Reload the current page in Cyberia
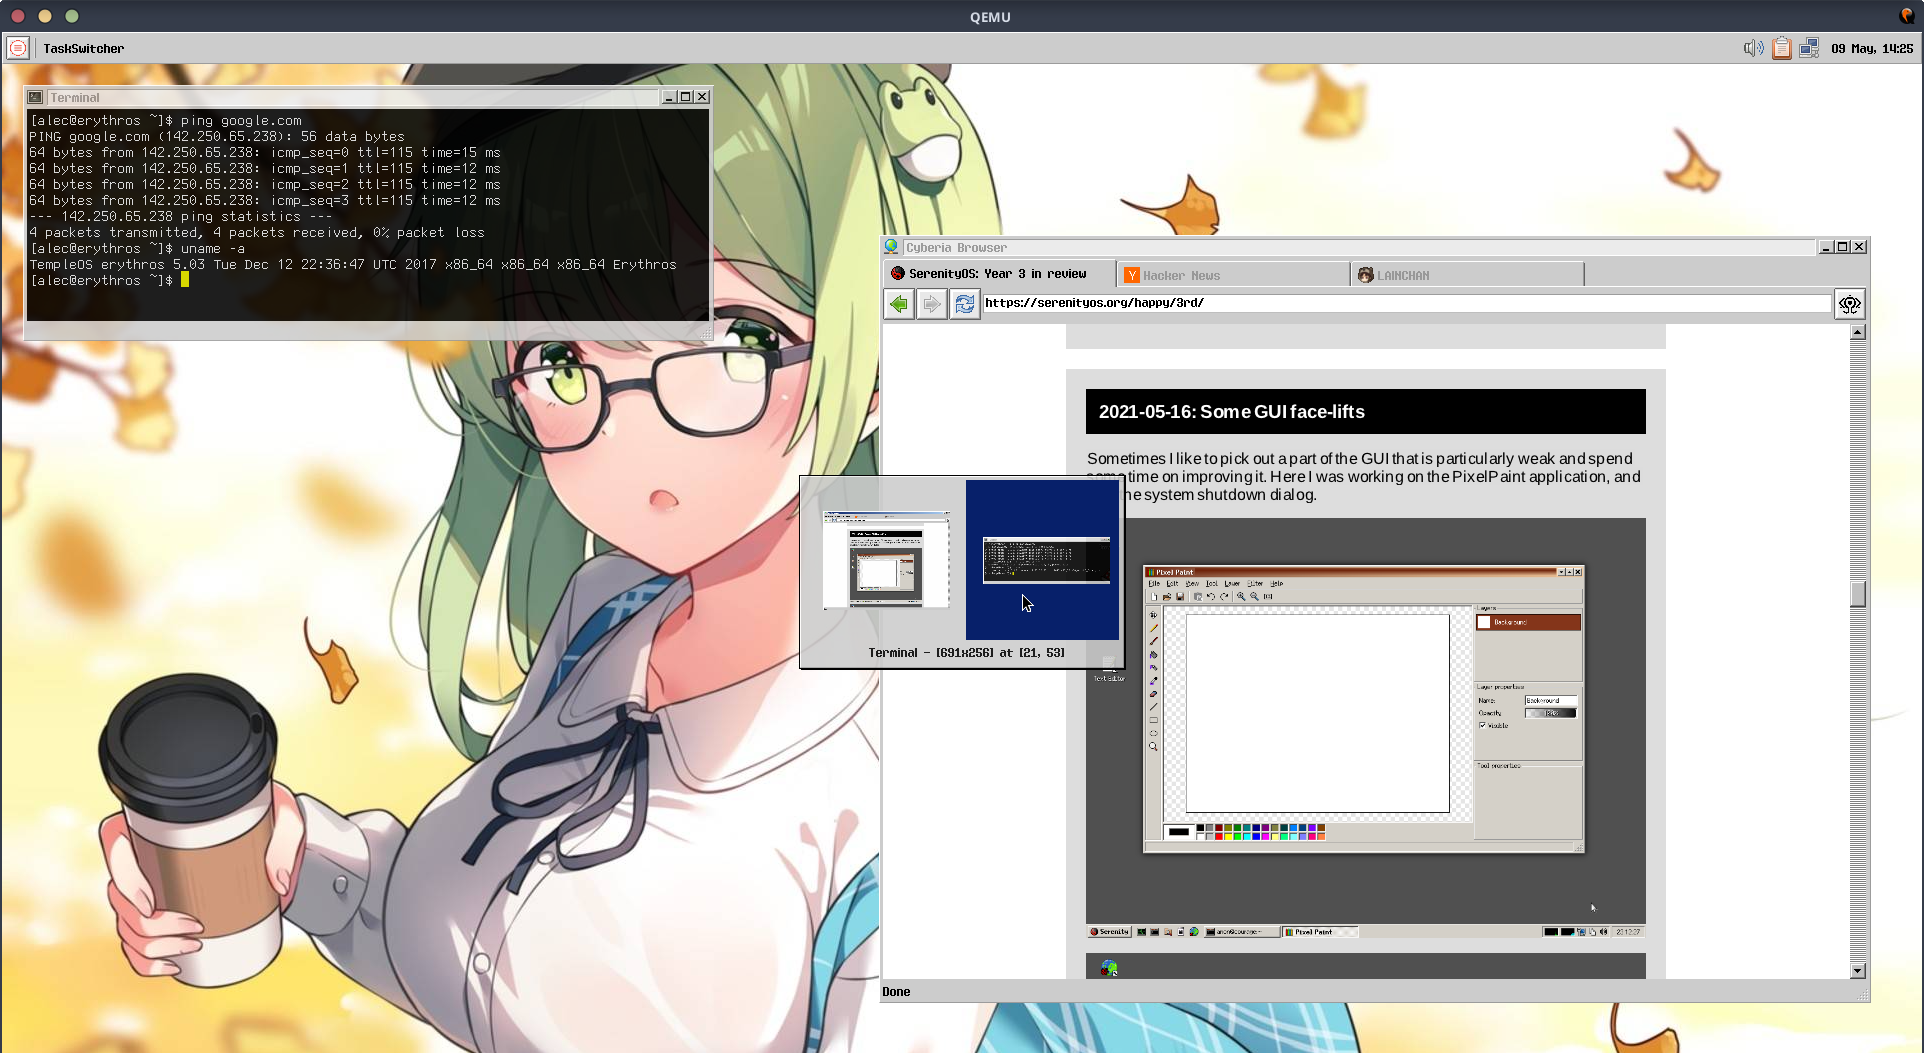Image resolution: width=1924 pixels, height=1053 pixels. (x=964, y=304)
